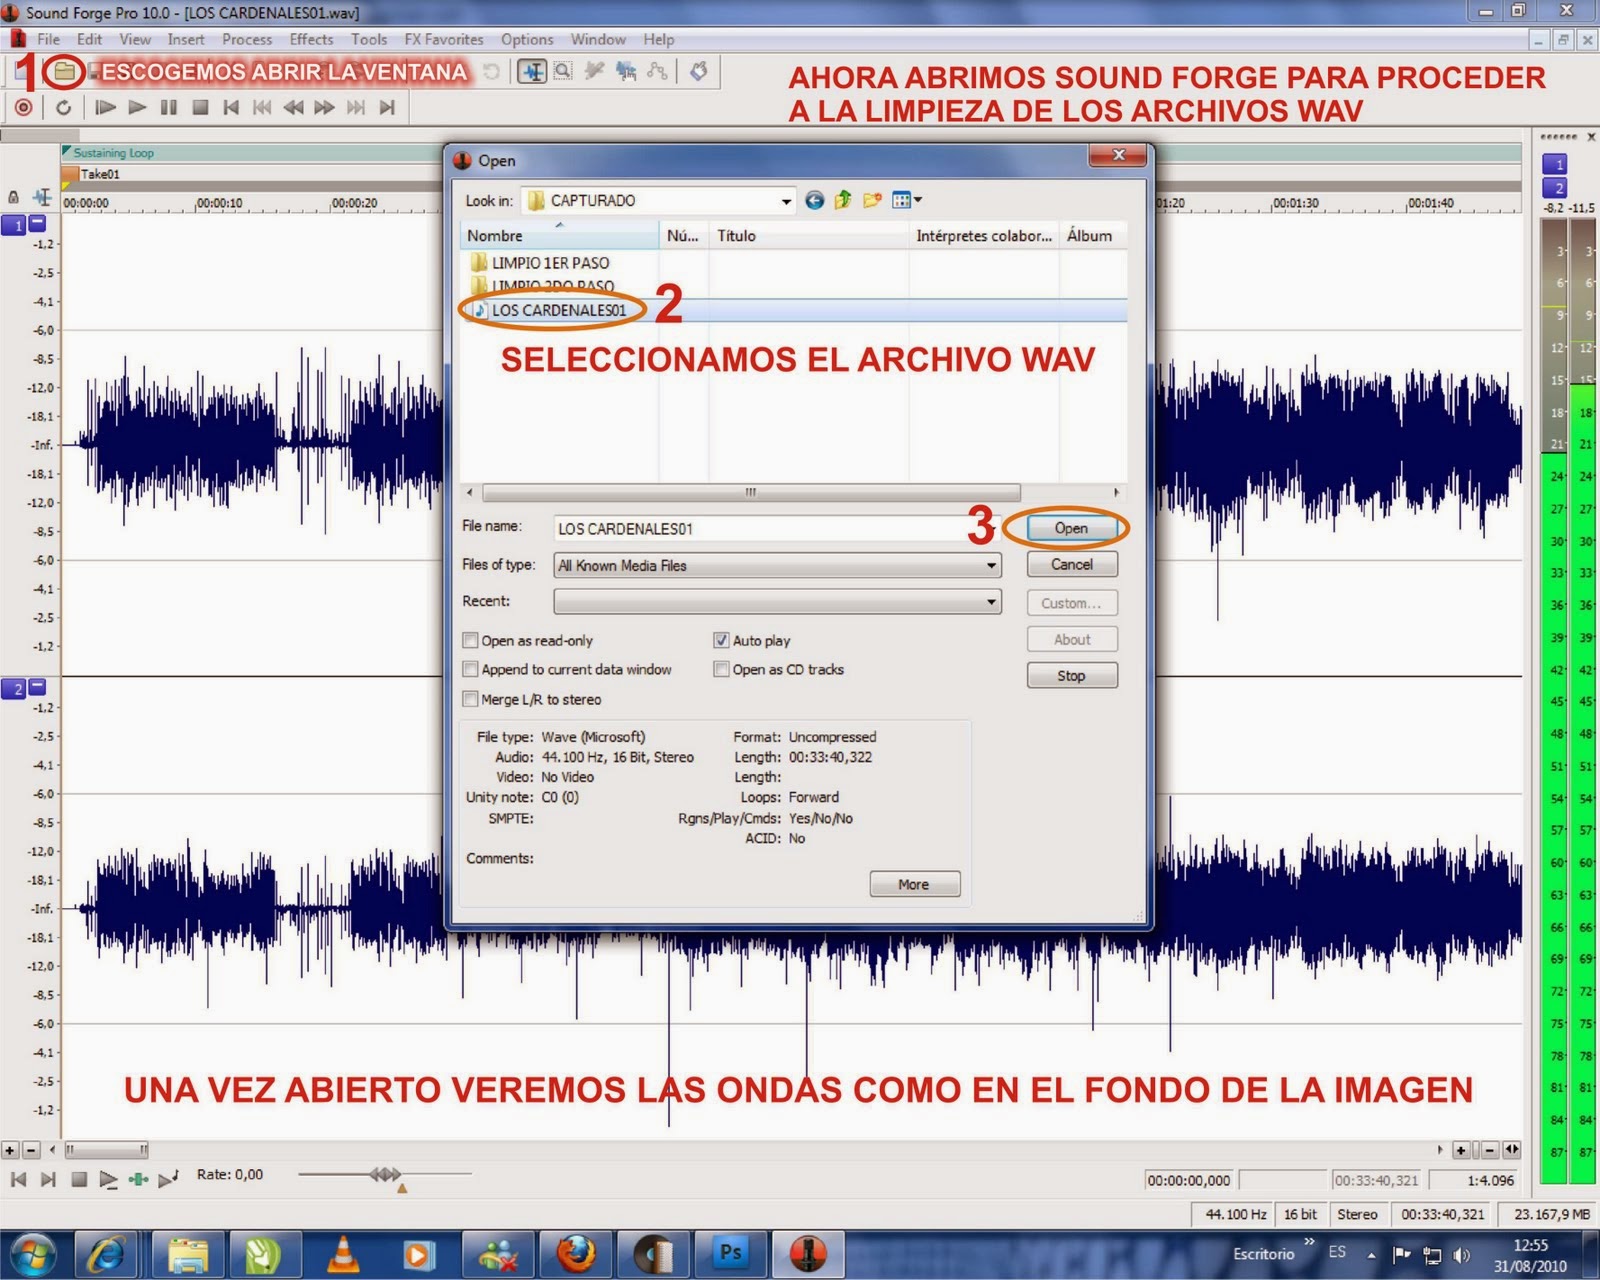Screen dimensions: 1600x1280
Task: Click the go back icon in Open dialog
Action: coord(814,200)
